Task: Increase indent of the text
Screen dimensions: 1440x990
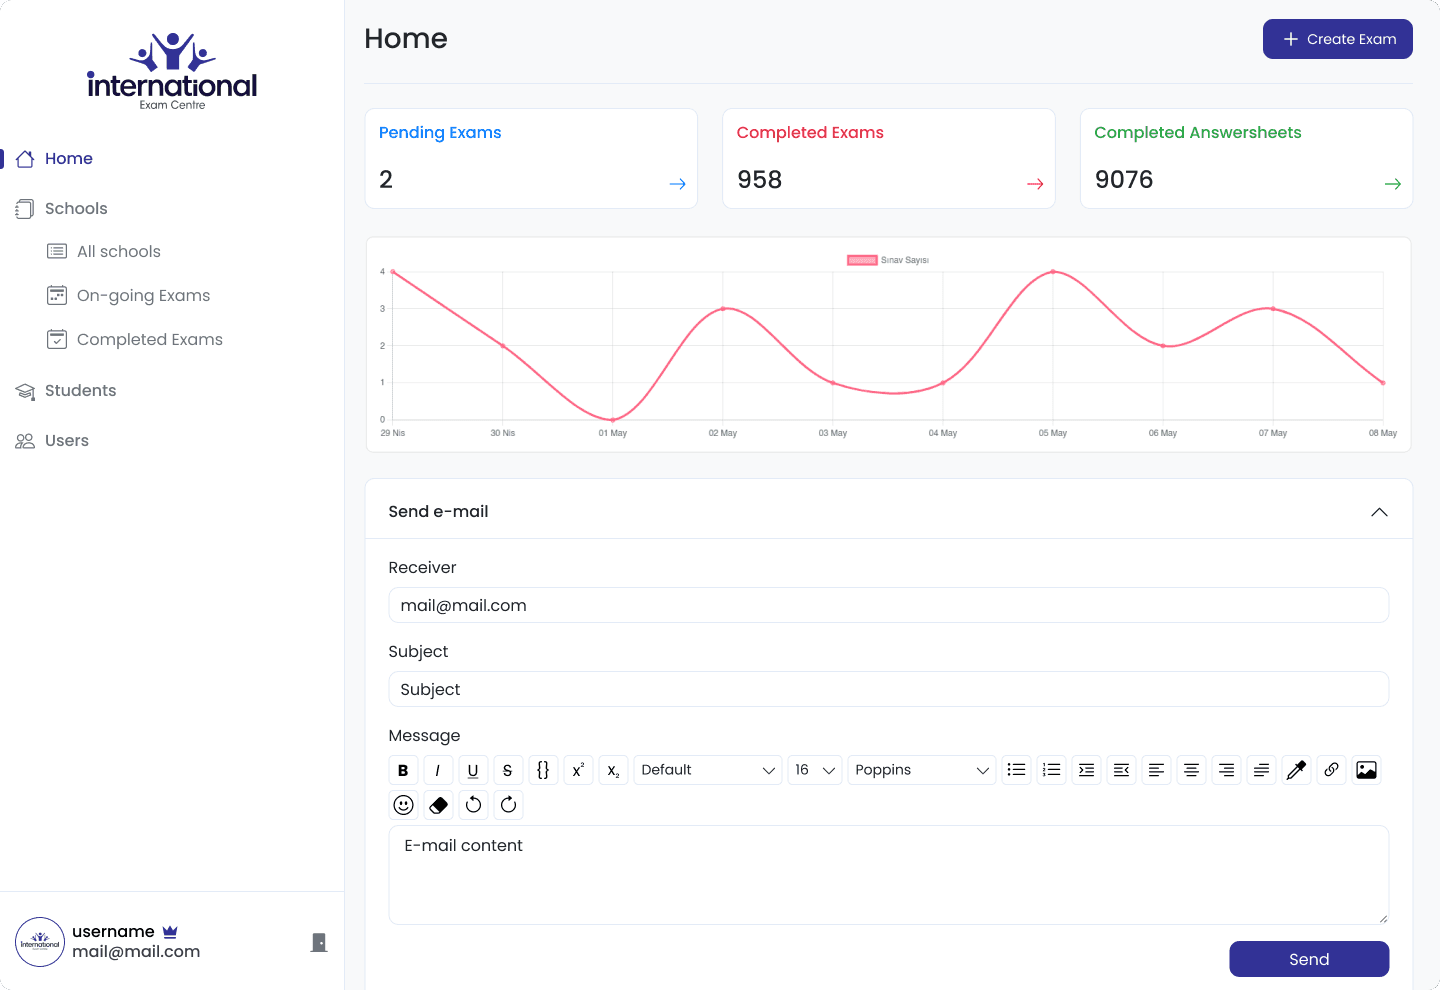Action: (x=1086, y=770)
